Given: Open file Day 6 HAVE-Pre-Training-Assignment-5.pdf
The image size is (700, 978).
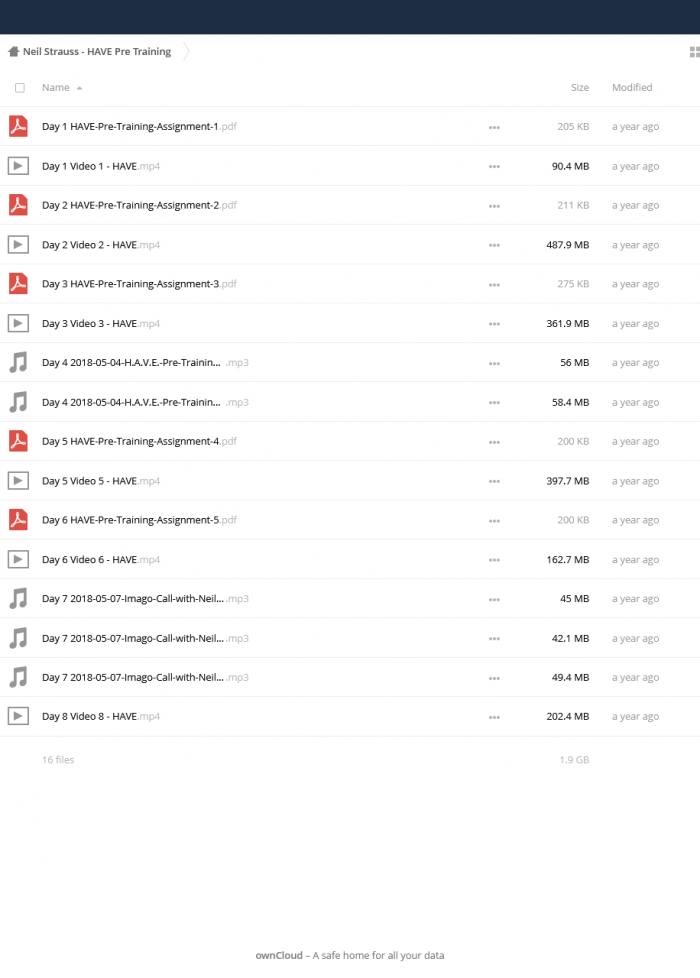Looking at the screenshot, I should (x=139, y=520).
